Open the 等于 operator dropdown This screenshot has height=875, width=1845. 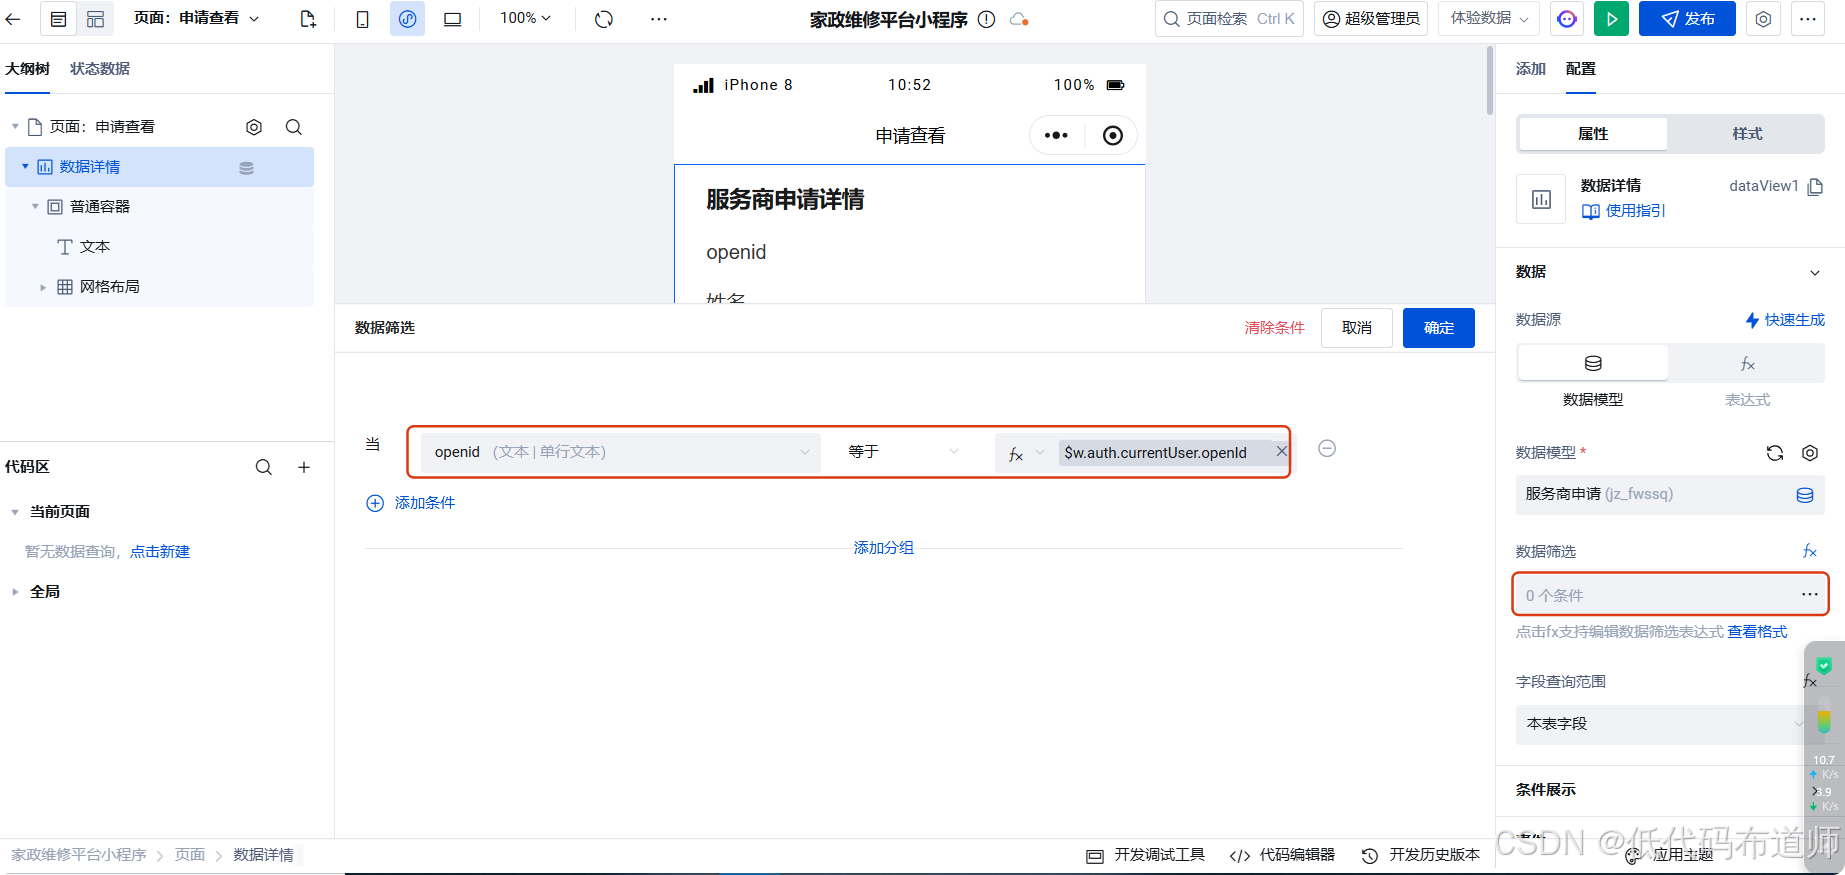point(903,452)
